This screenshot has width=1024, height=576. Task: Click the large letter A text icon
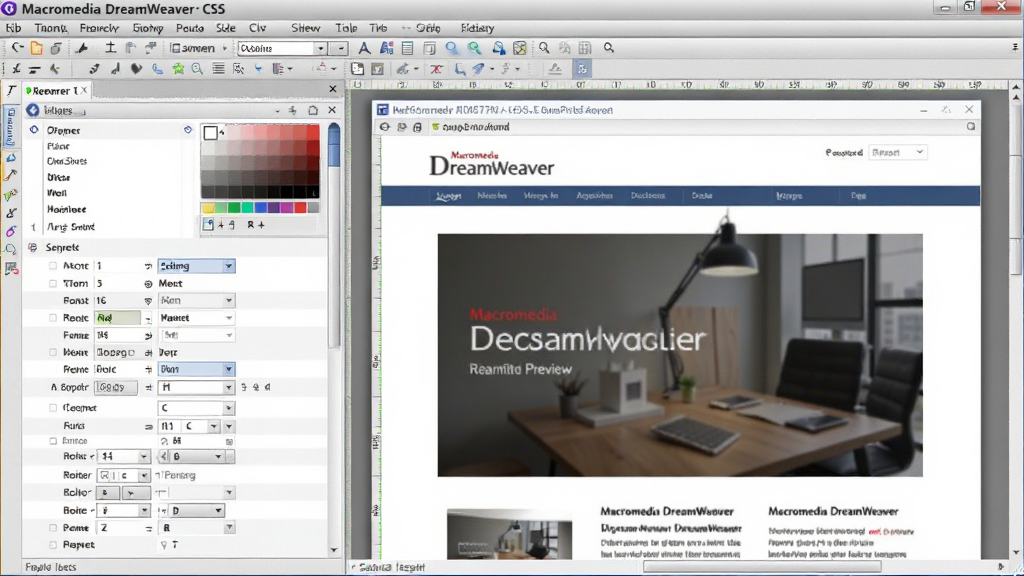click(364, 48)
